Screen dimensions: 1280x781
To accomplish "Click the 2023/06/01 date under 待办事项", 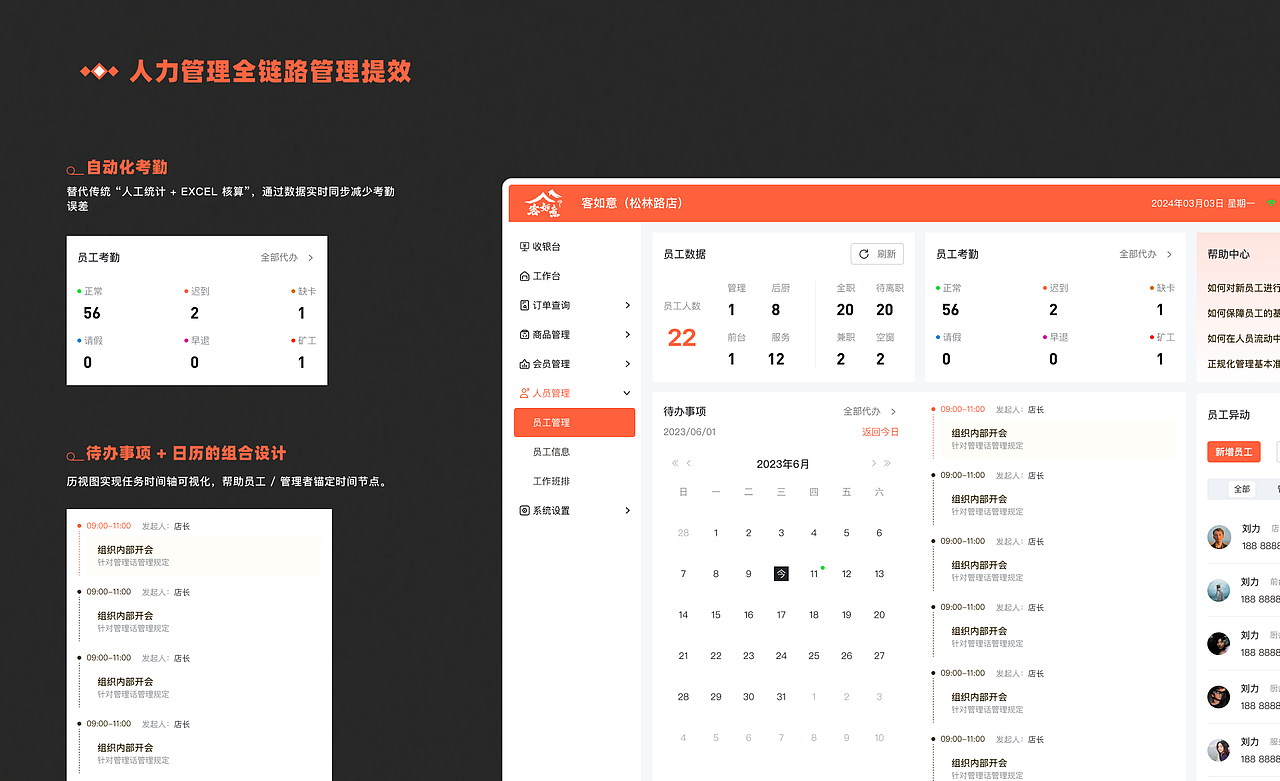I will click(690, 432).
